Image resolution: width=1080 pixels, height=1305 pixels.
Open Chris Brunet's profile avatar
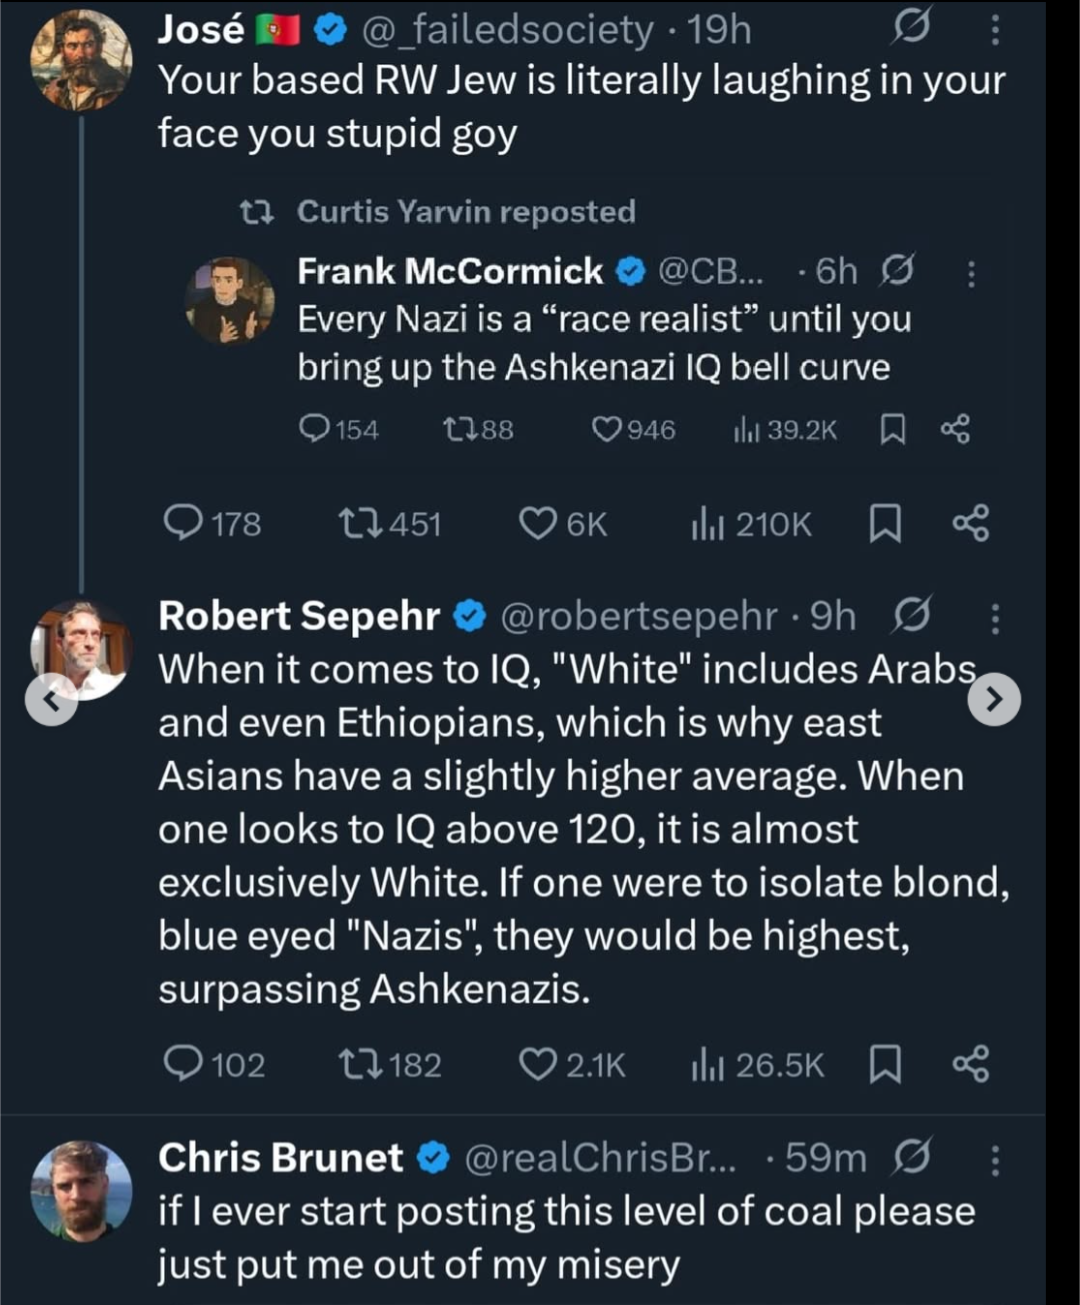pos(81,1190)
